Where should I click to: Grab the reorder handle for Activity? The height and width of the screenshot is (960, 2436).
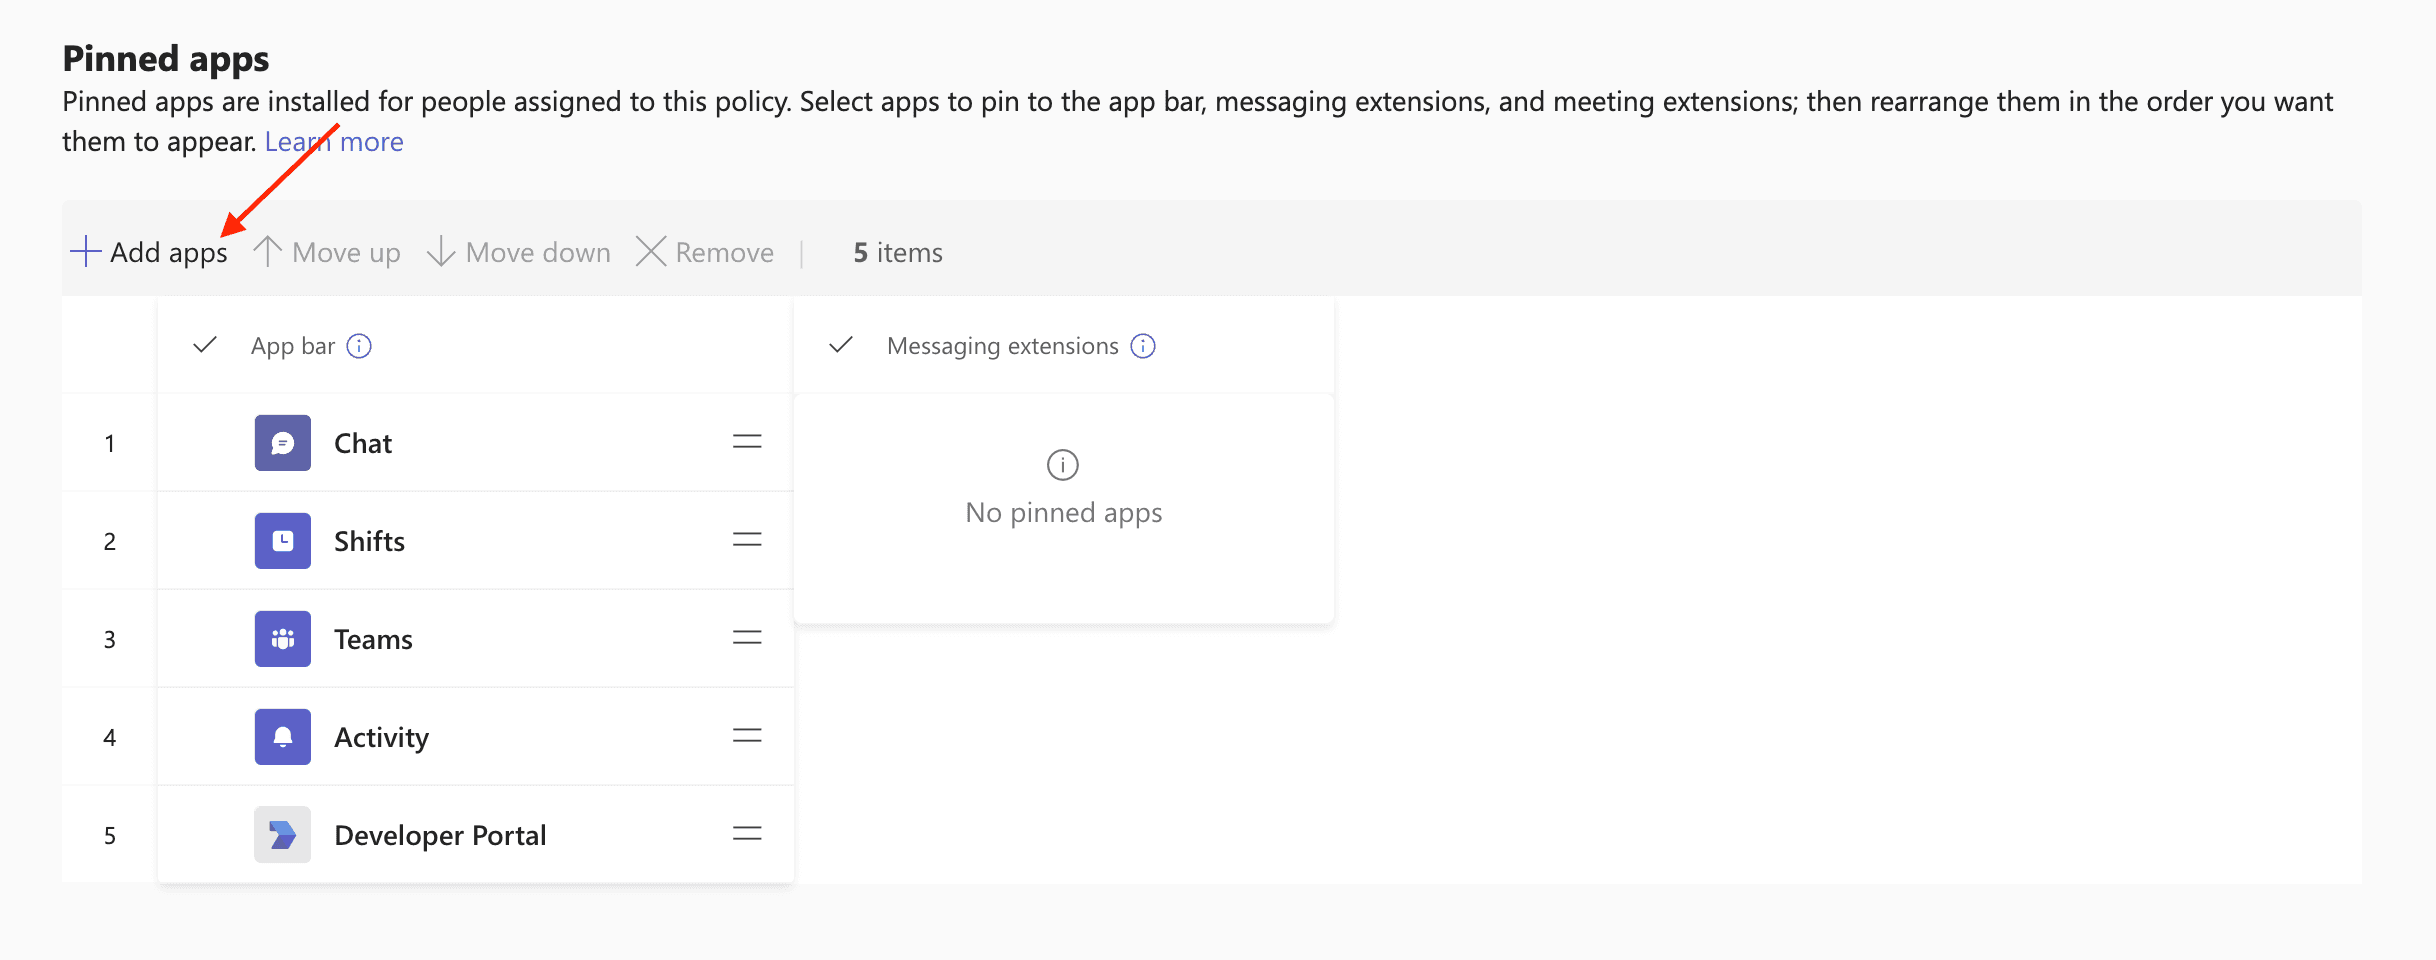[747, 736]
